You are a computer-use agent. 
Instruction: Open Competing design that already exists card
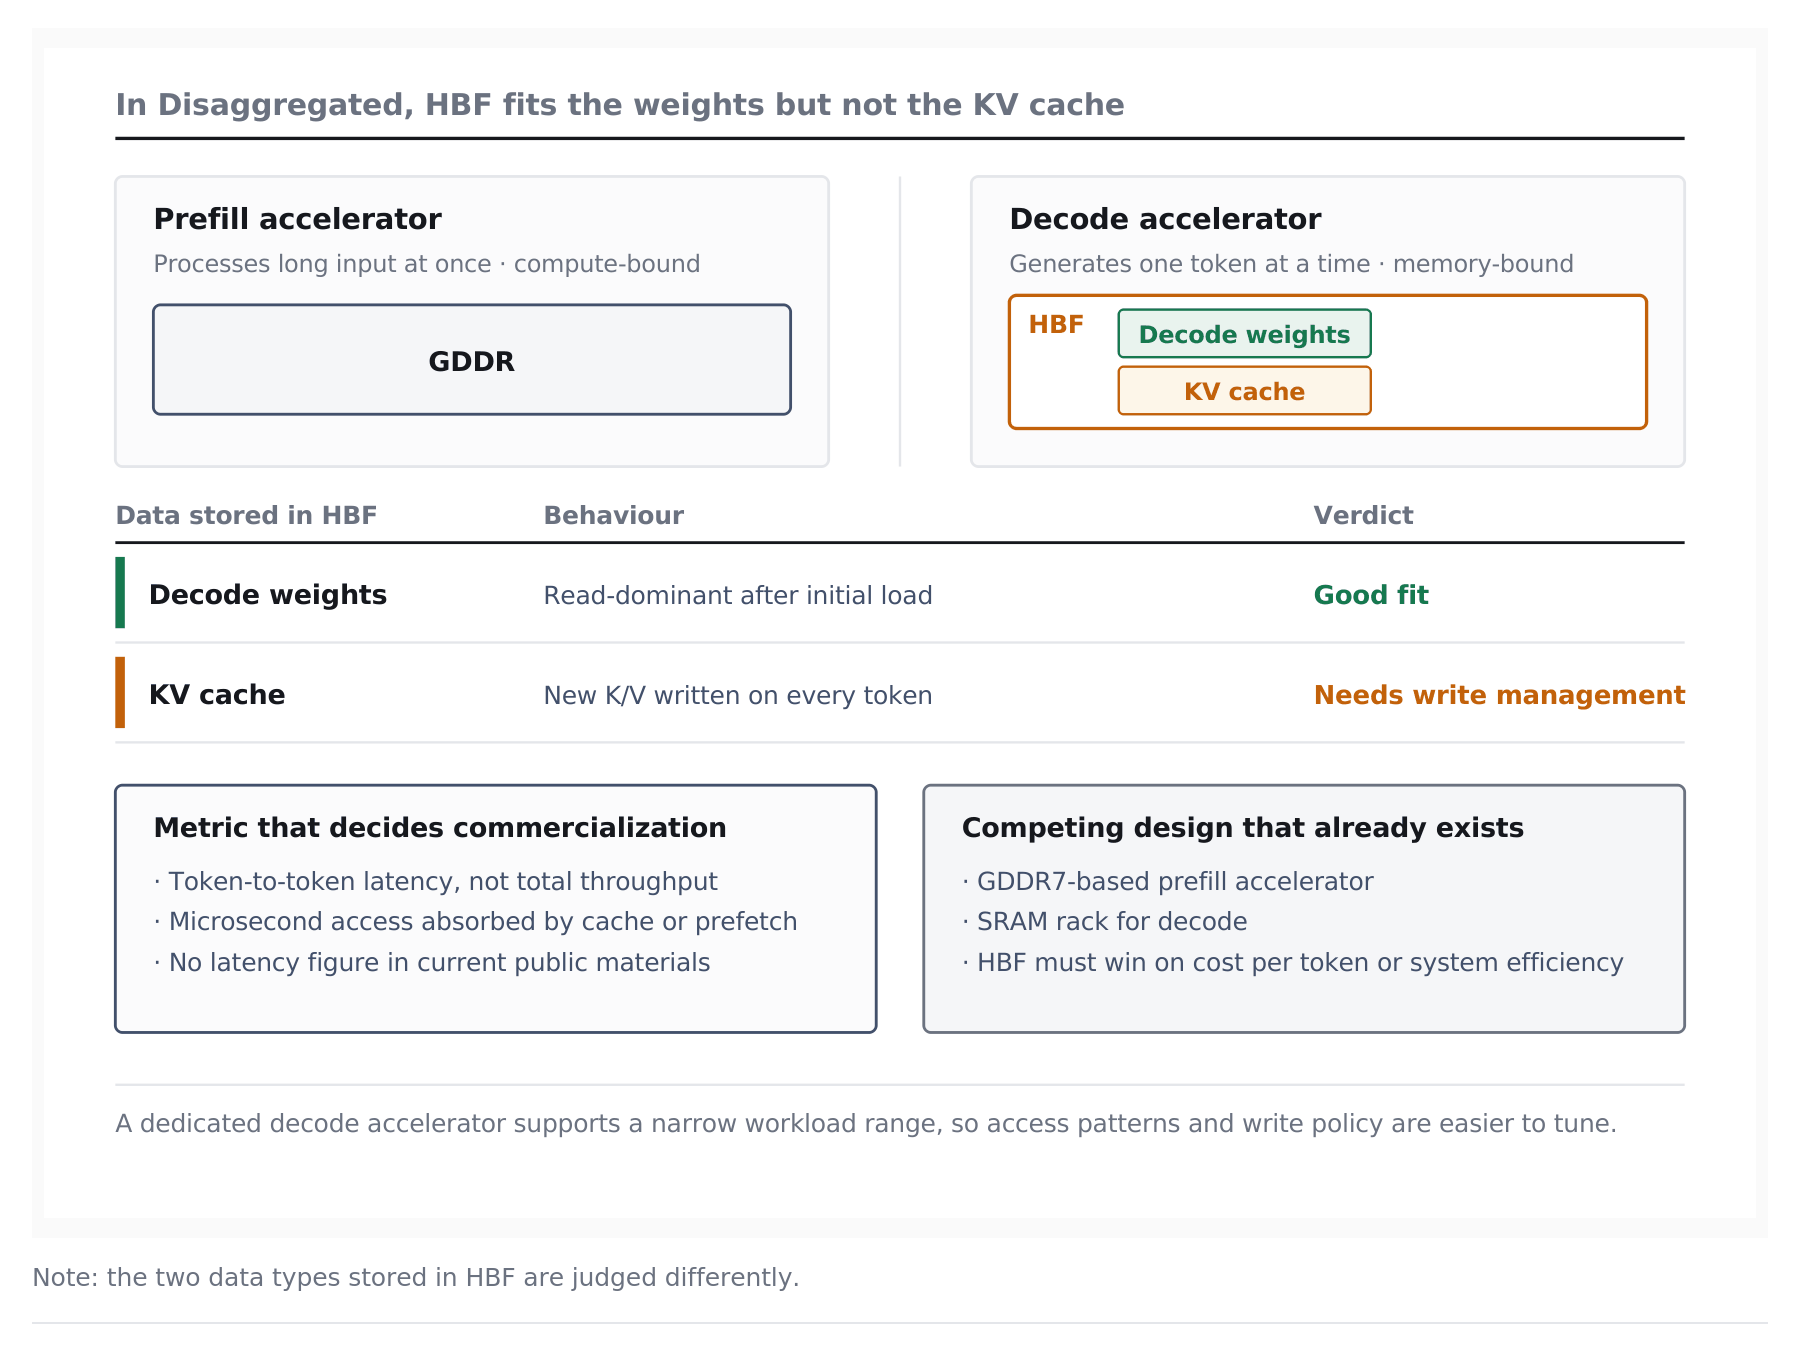coord(1304,909)
